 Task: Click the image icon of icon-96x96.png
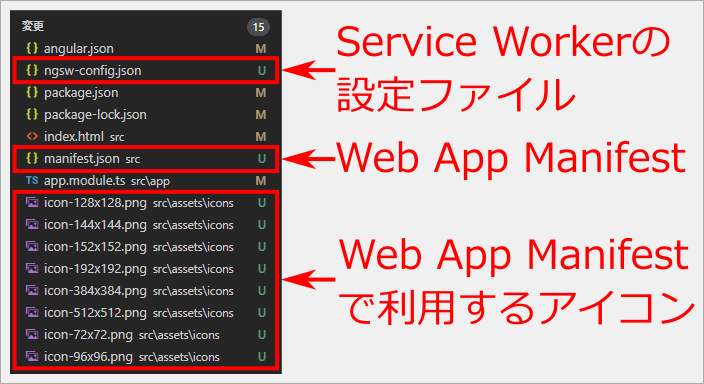click(x=32, y=357)
